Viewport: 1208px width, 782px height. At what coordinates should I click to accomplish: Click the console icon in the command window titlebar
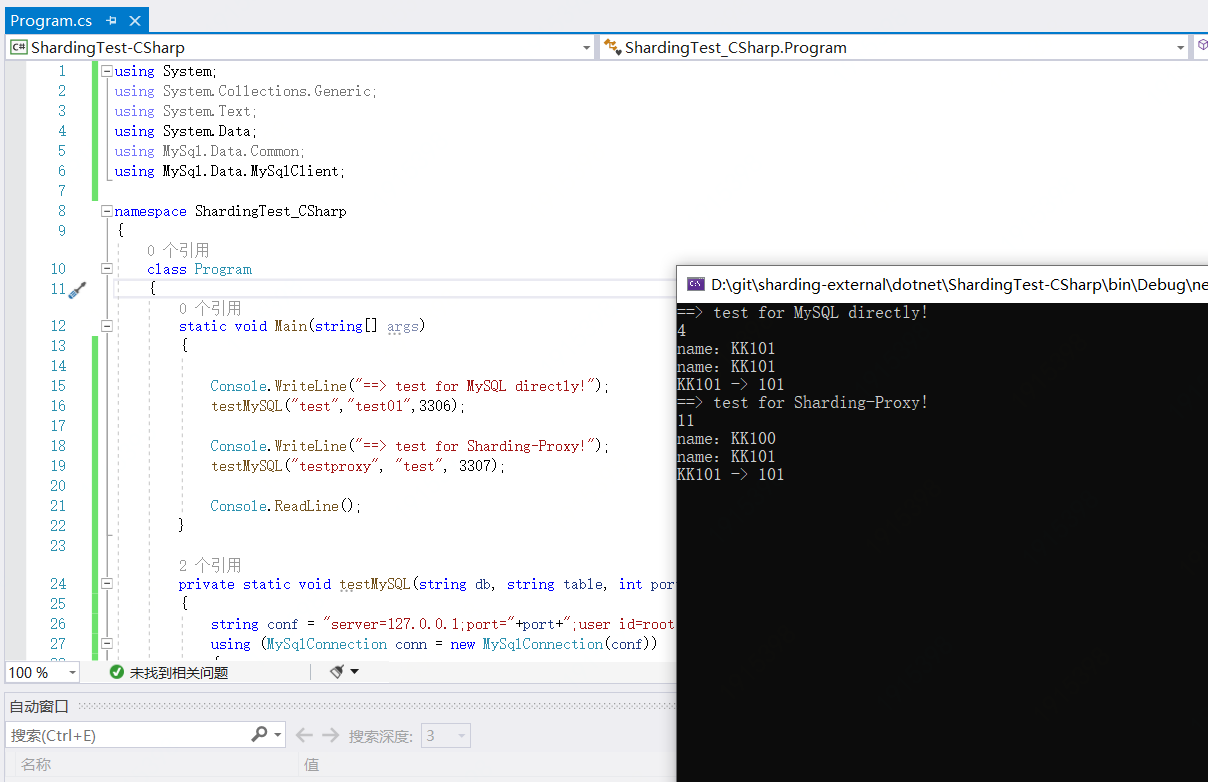pyautogui.click(x=694, y=284)
